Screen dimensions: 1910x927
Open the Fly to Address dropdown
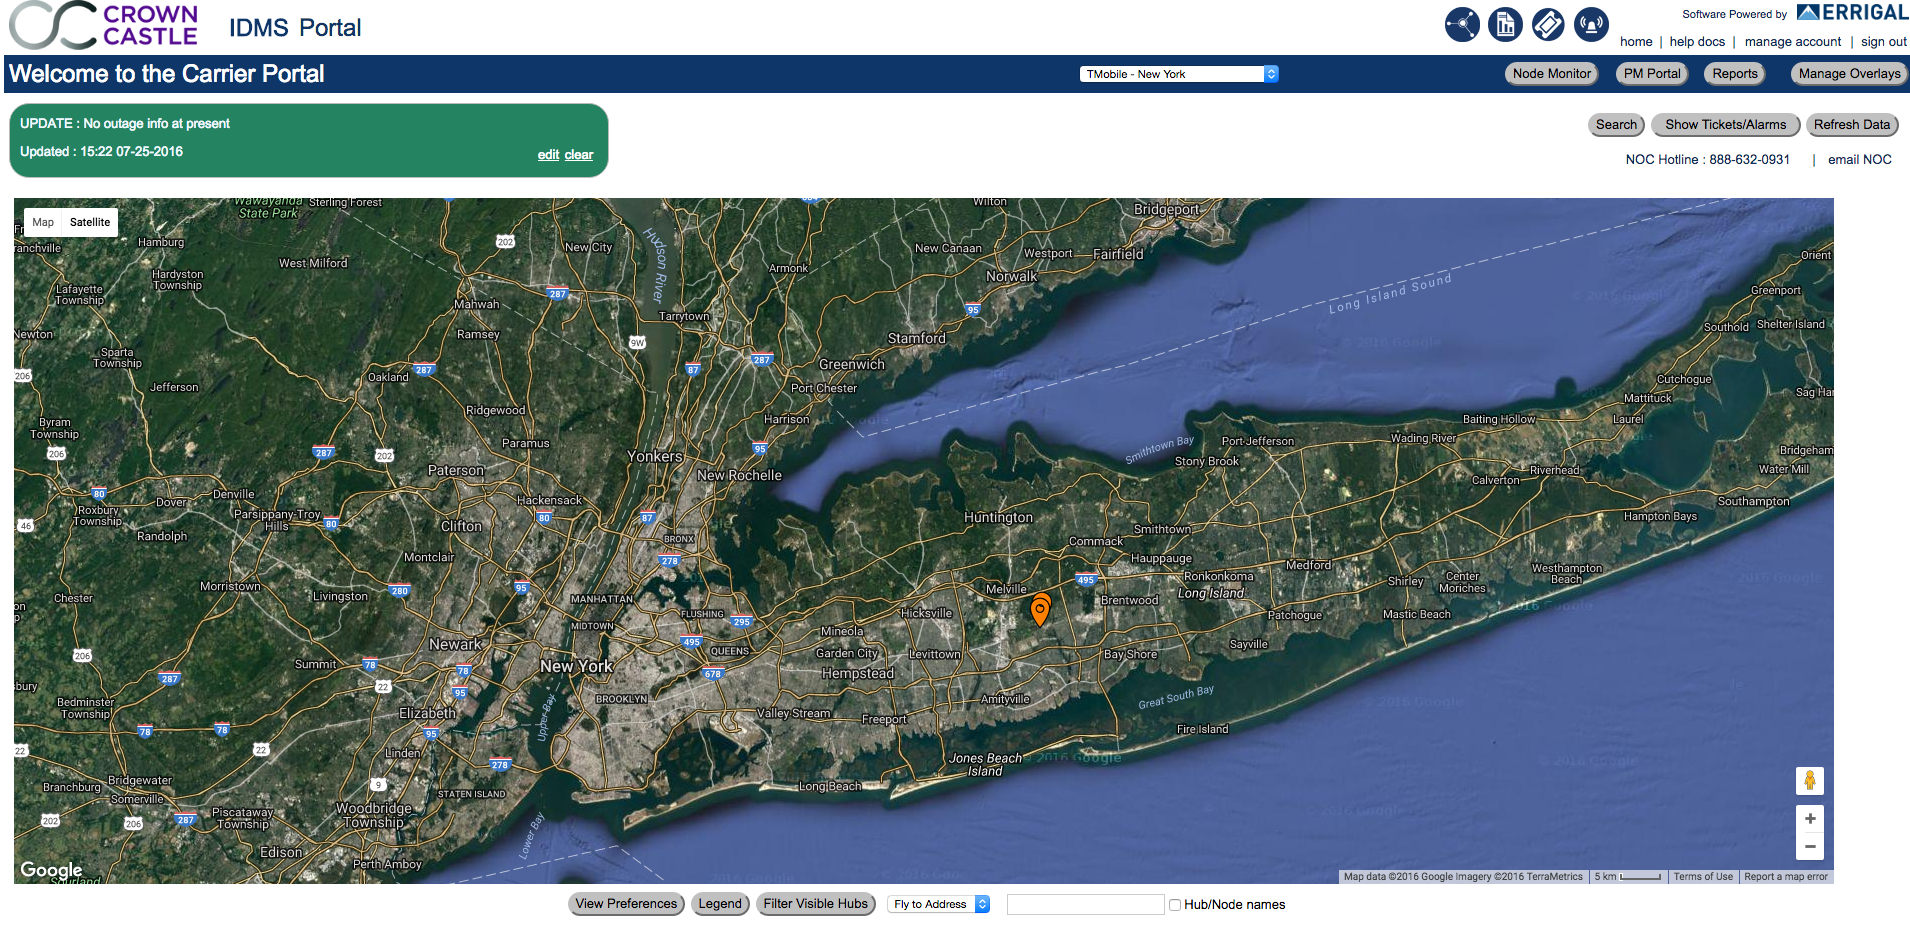938,904
